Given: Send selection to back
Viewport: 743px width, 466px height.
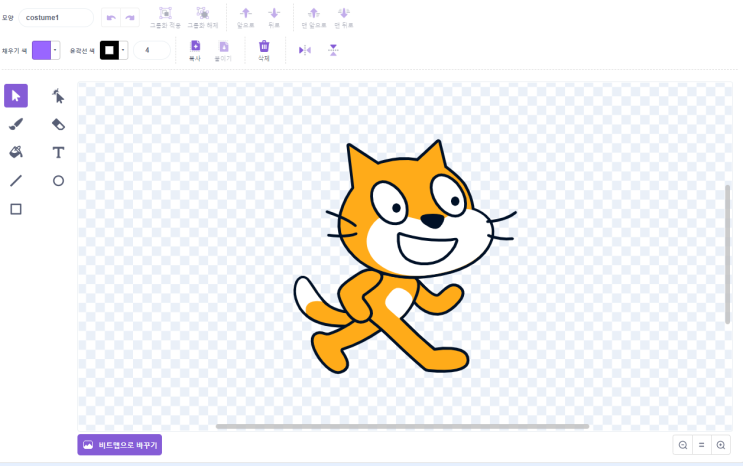Looking at the screenshot, I should [344, 18].
